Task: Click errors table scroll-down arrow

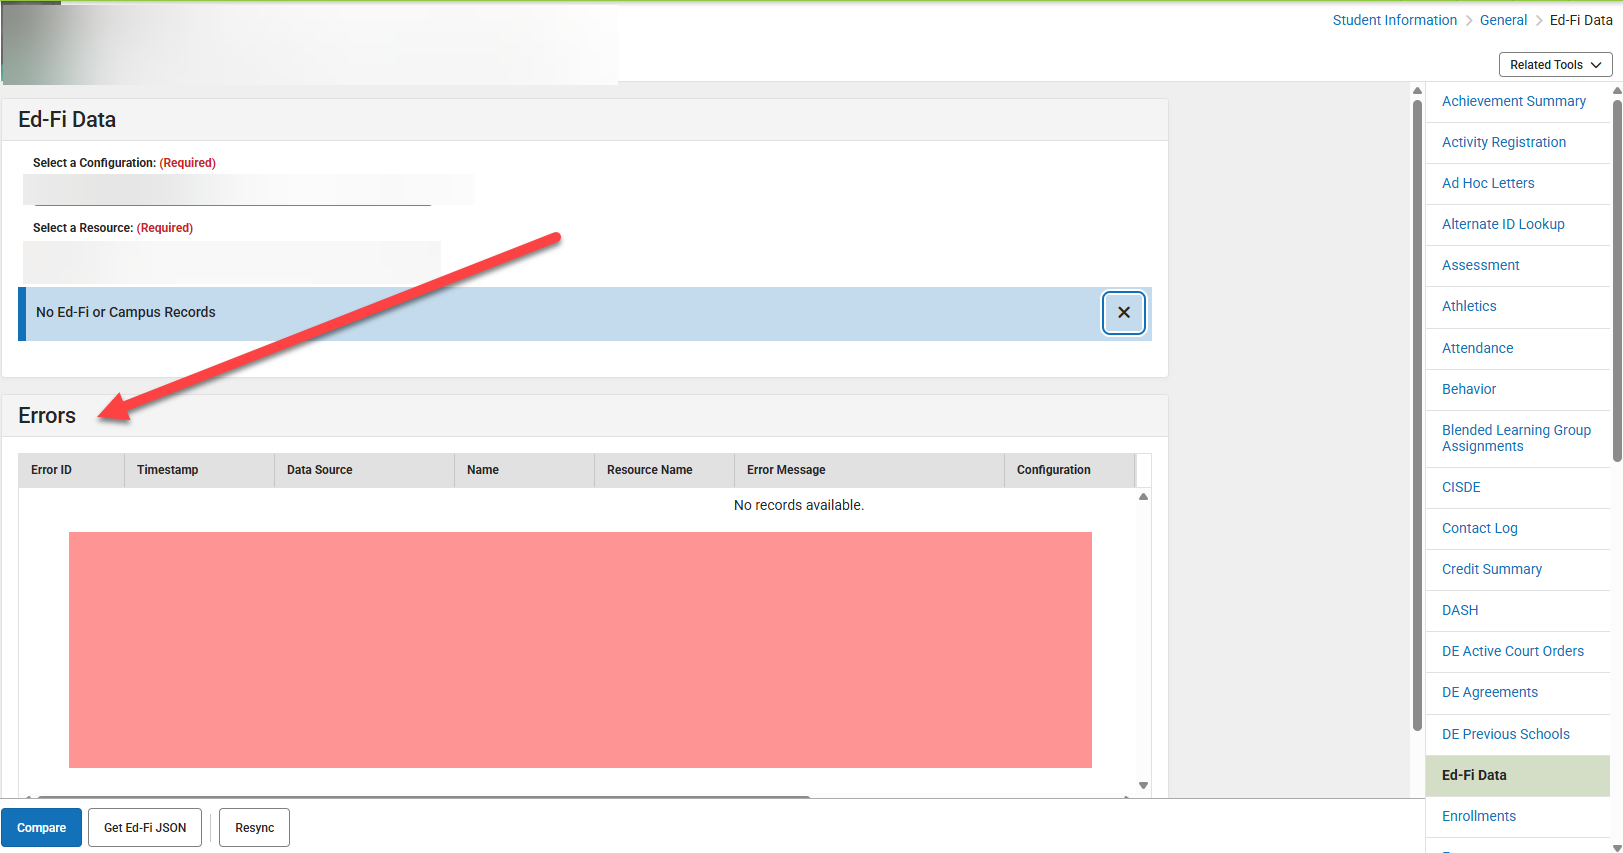Action: pyautogui.click(x=1143, y=786)
